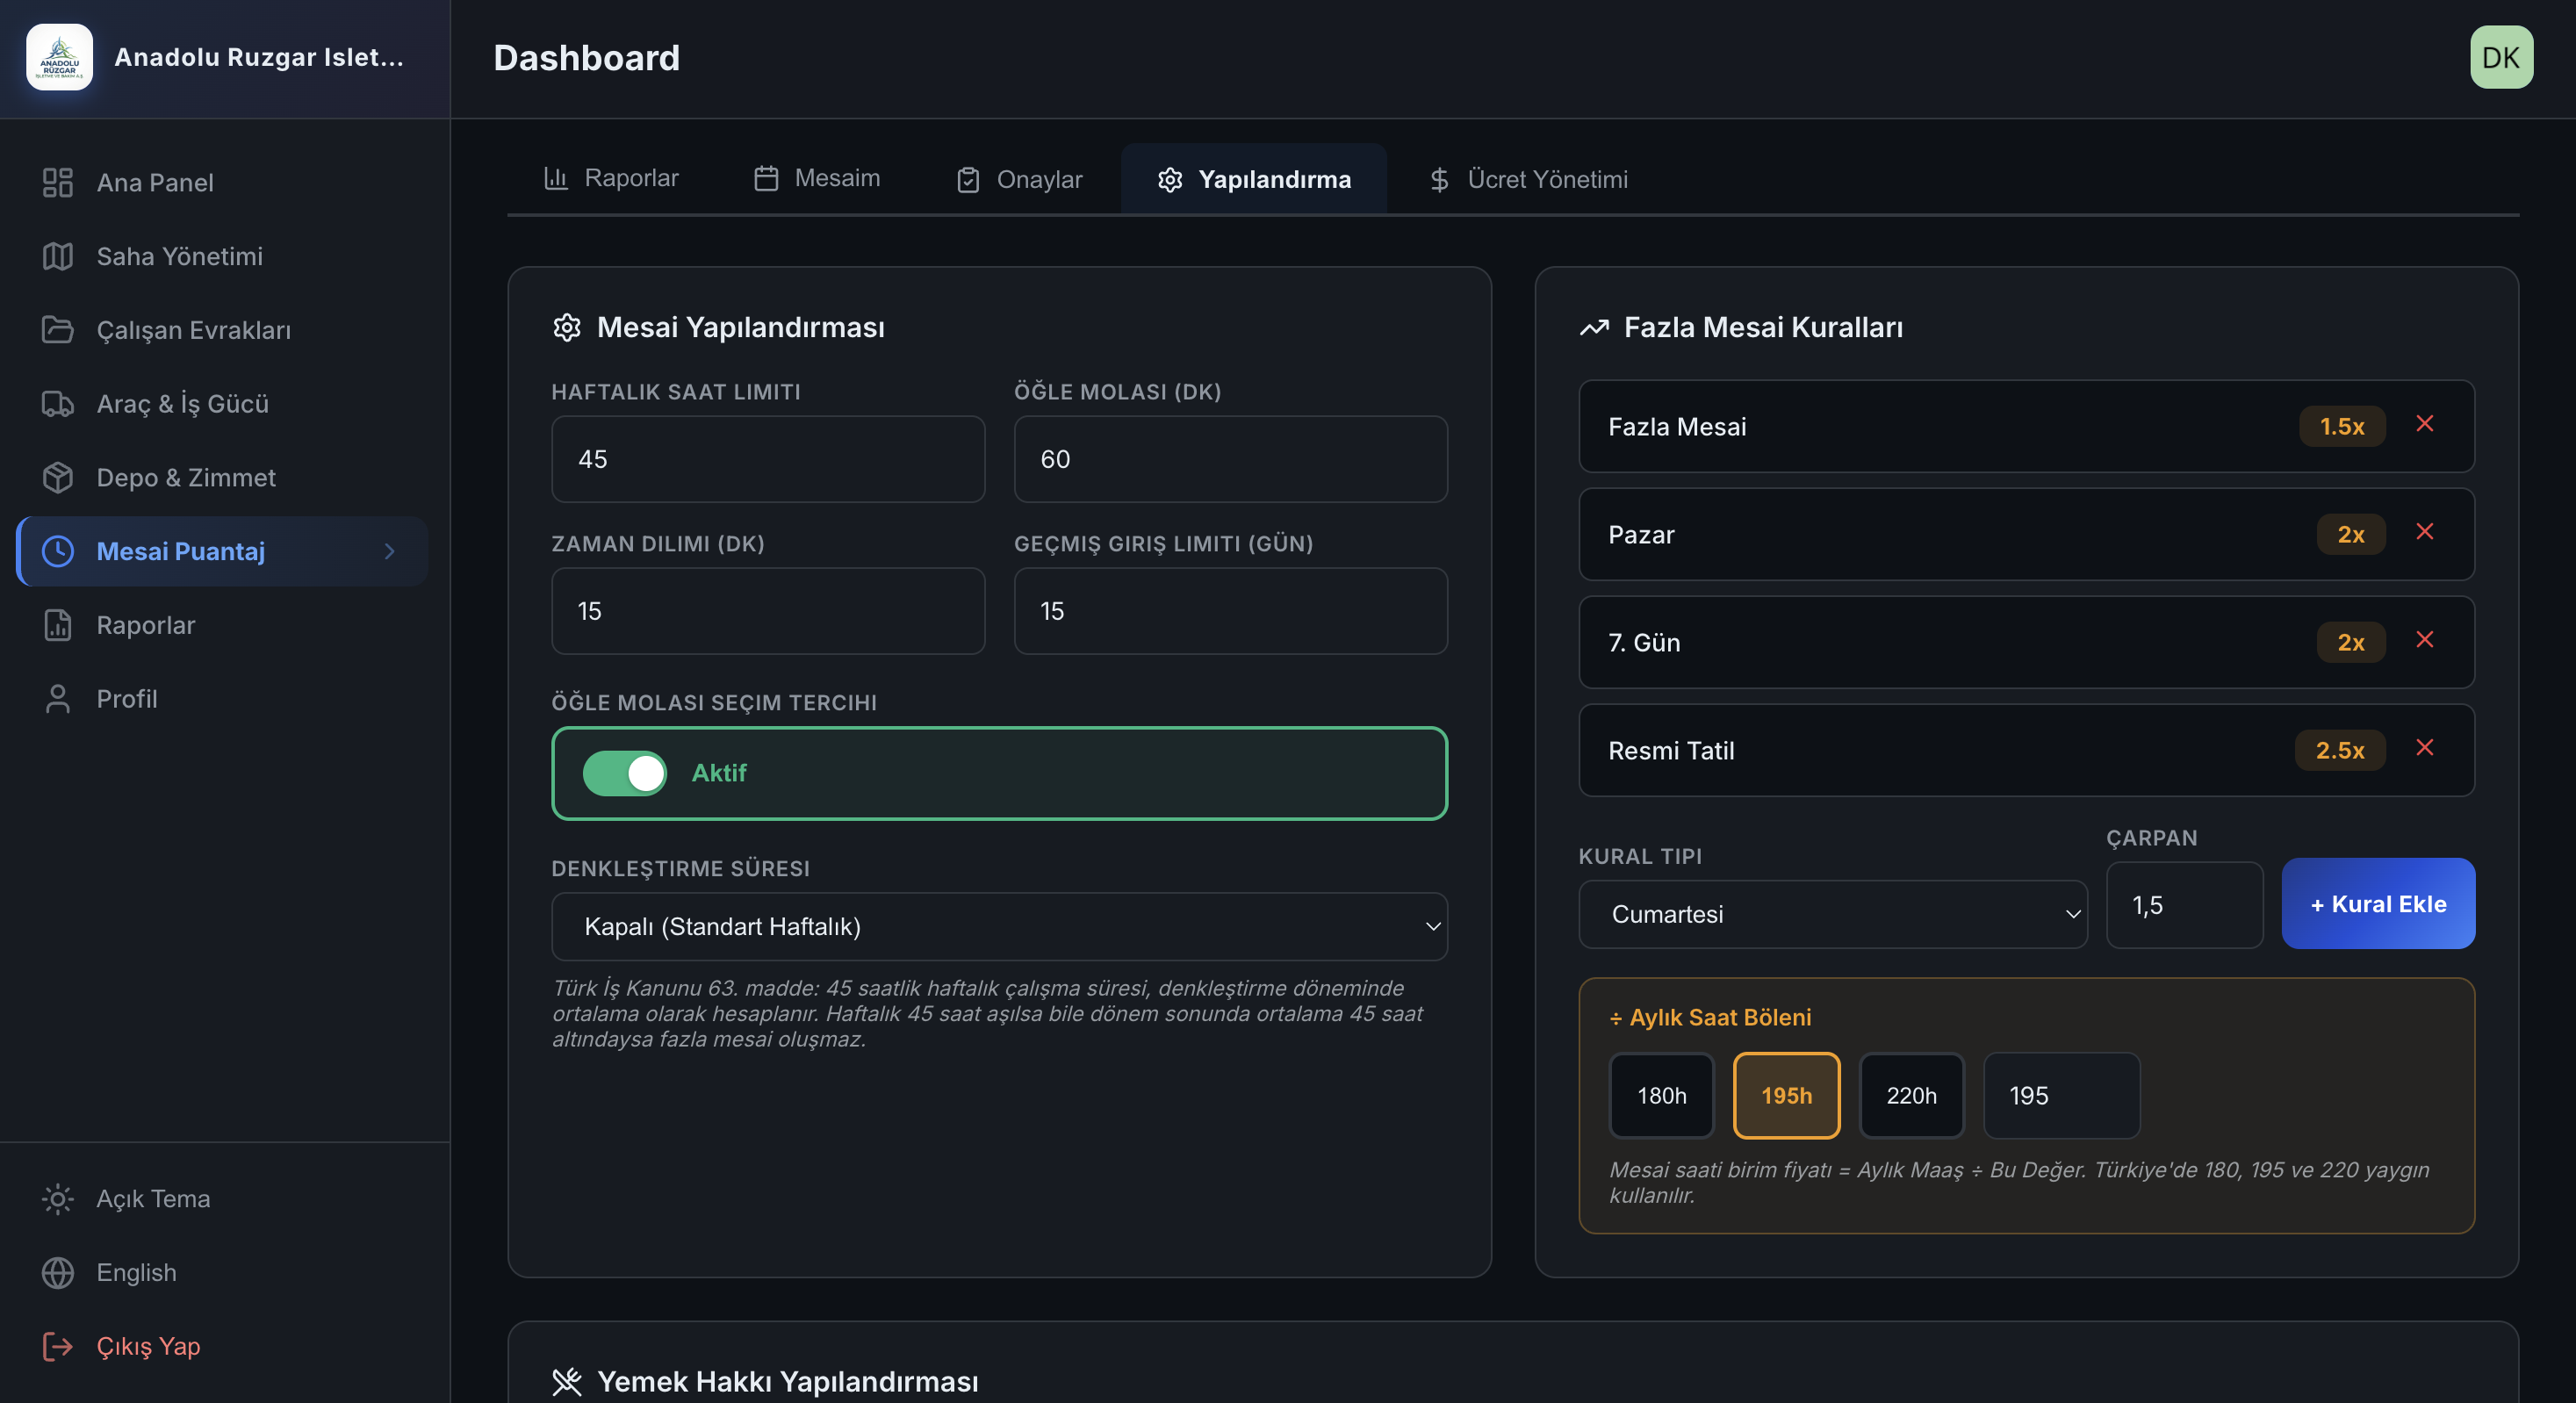Delete the Resmi Tatil rule
This screenshot has width=2576, height=1403.
[2424, 748]
